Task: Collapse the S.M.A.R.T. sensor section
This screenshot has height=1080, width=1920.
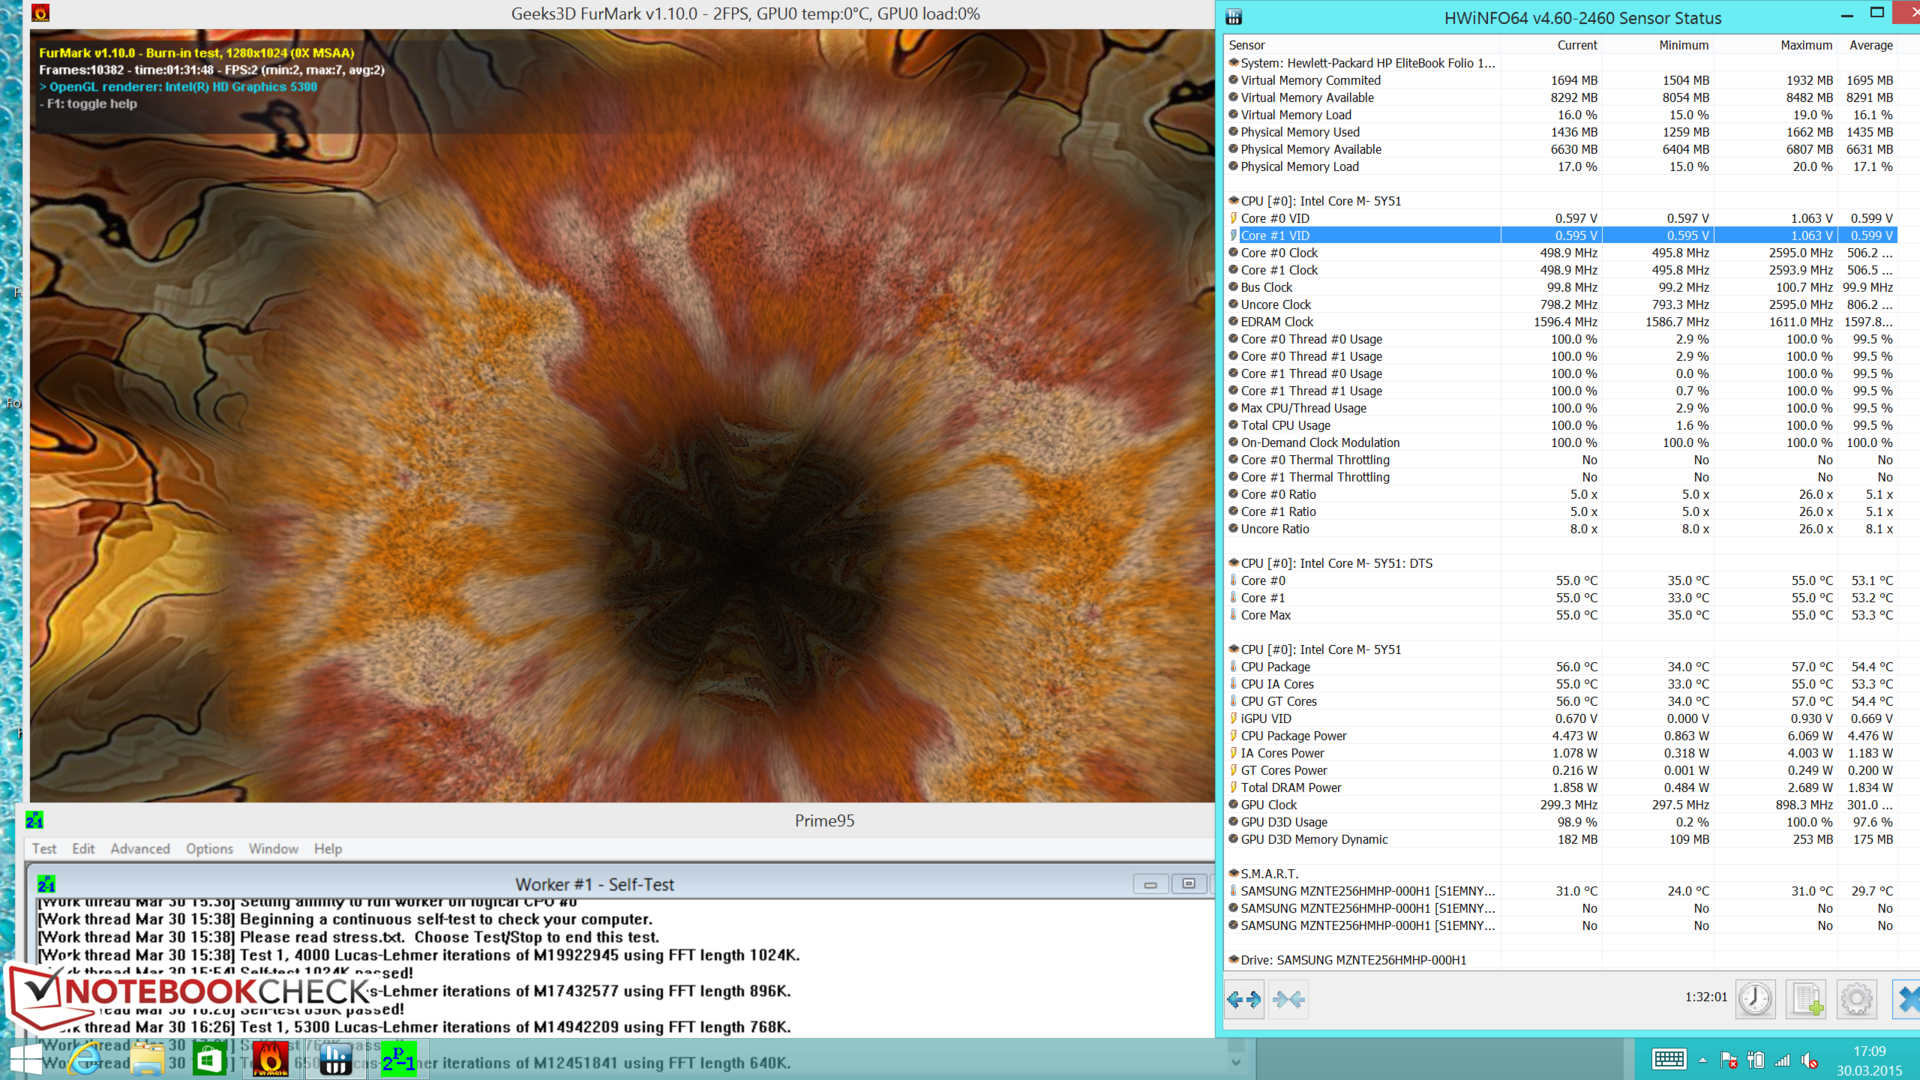Action: 1233,873
